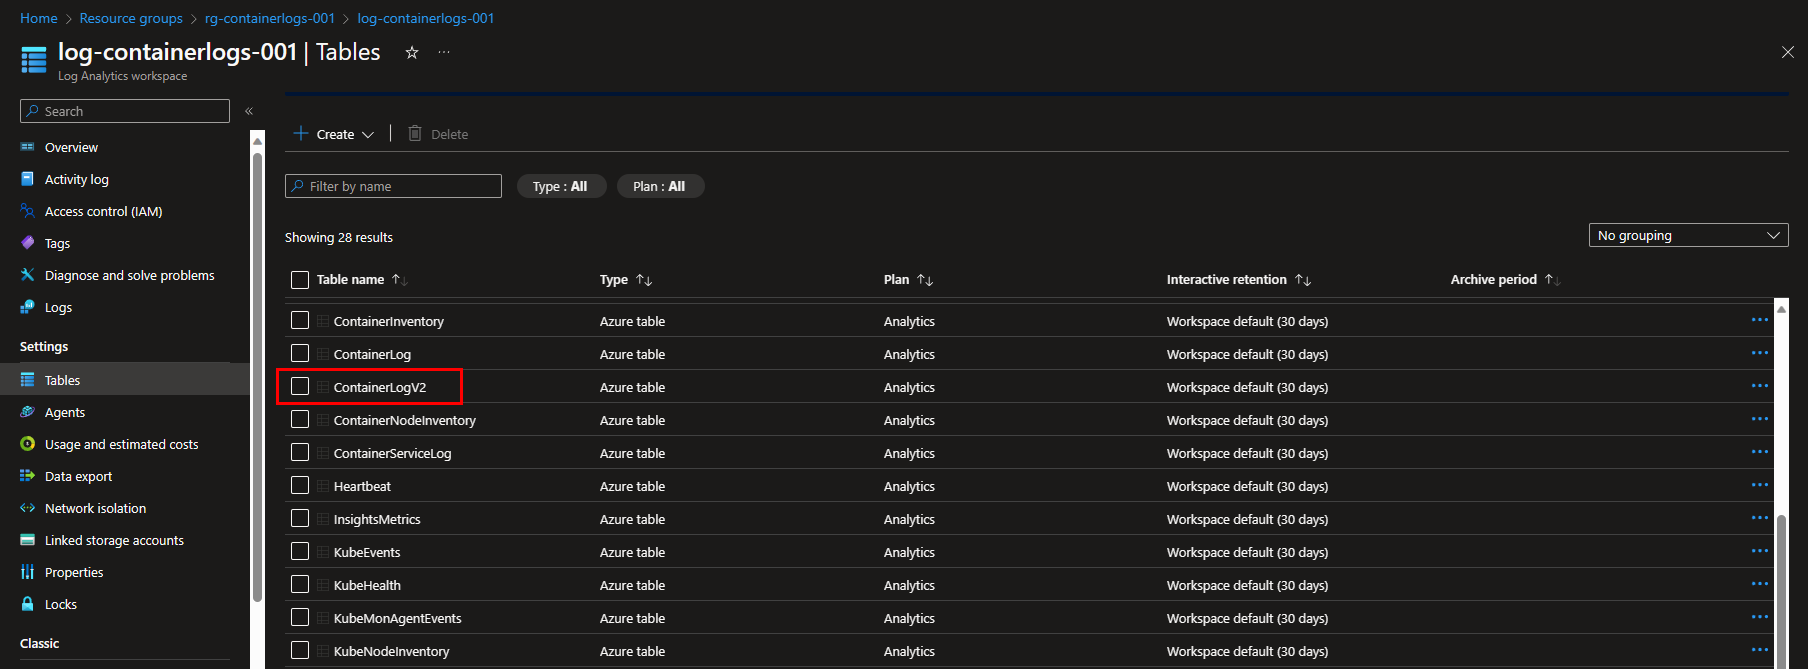Click the Delete trash icon
This screenshot has height=669, width=1808.
pyautogui.click(x=415, y=134)
